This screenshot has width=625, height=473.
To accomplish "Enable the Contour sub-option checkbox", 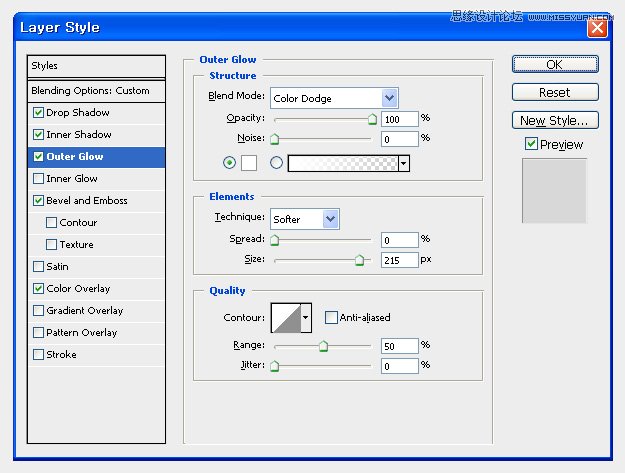I will 51,222.
